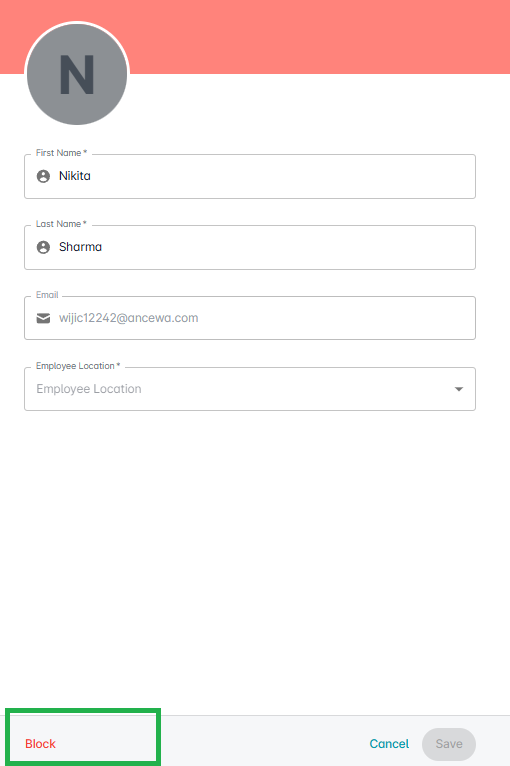Click the envelope icon in Email field
510x766 pixels.
point(43,319)
